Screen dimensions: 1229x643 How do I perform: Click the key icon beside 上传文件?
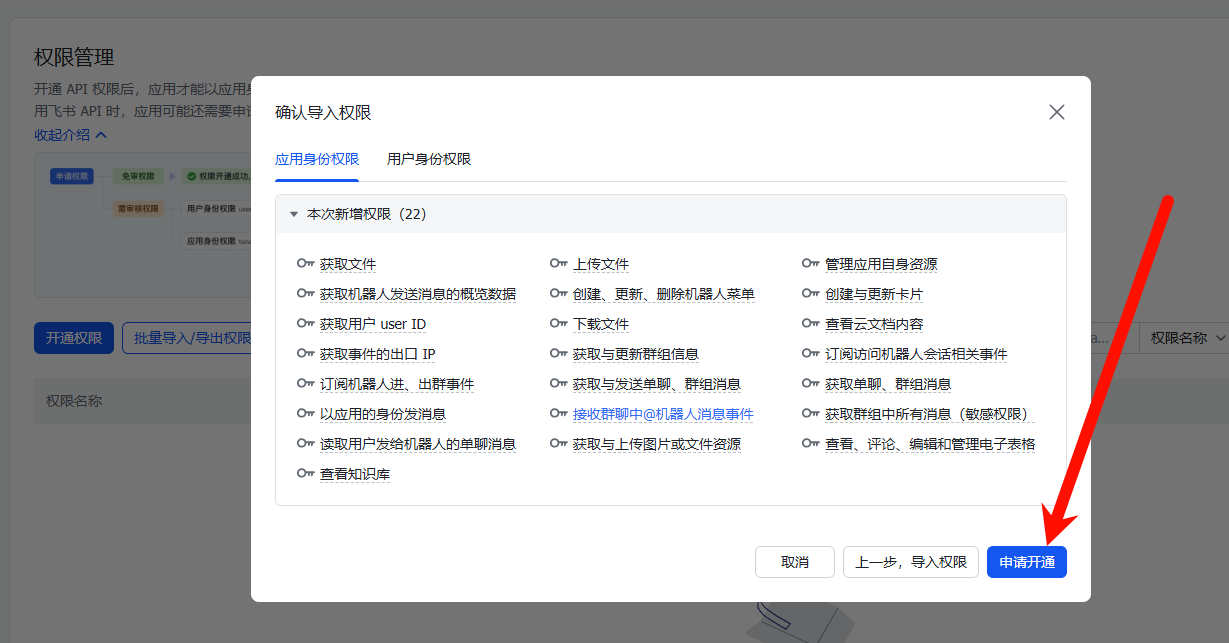tap(559, 264)
